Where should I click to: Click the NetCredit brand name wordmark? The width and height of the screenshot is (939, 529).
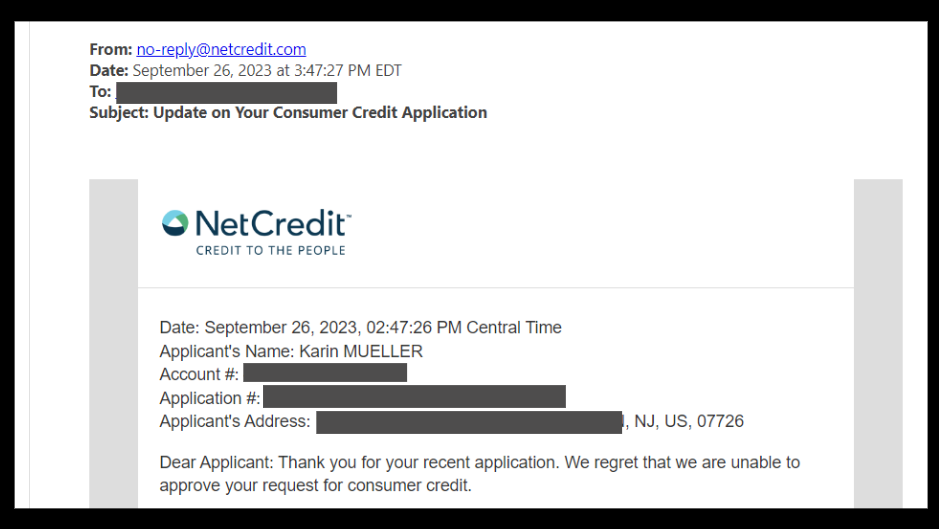pyautogui.click(x=271, y=223)
